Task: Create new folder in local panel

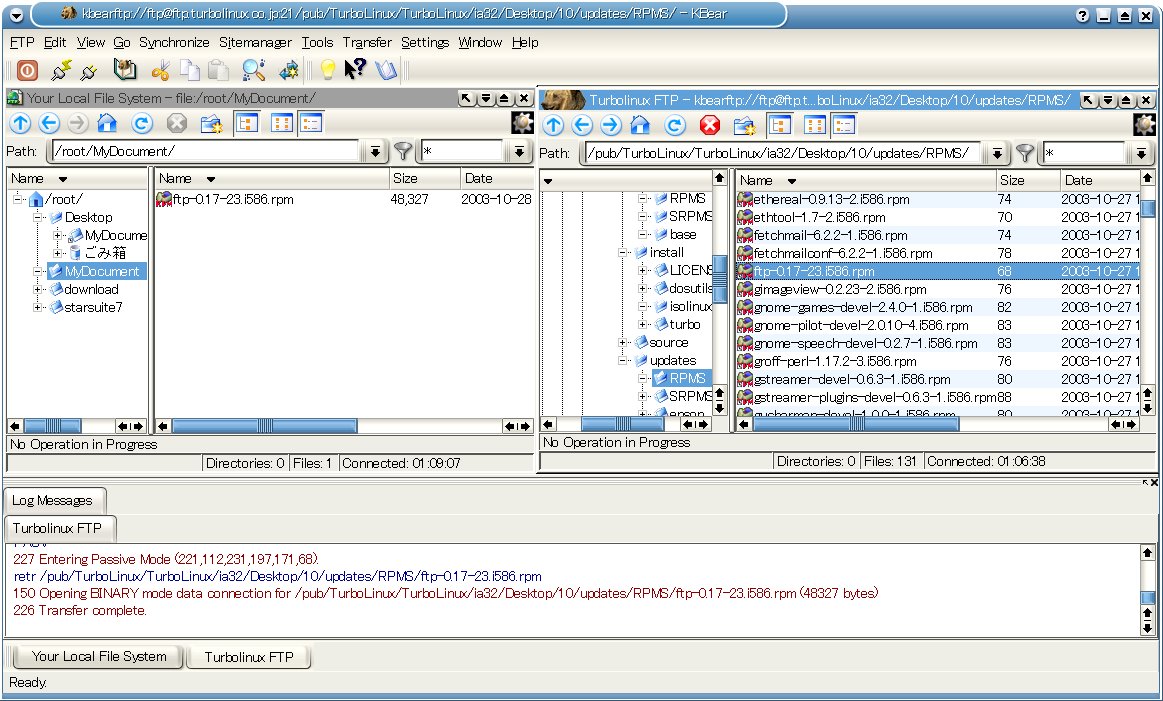Action: pyautogui.click(x=212, y=124)
